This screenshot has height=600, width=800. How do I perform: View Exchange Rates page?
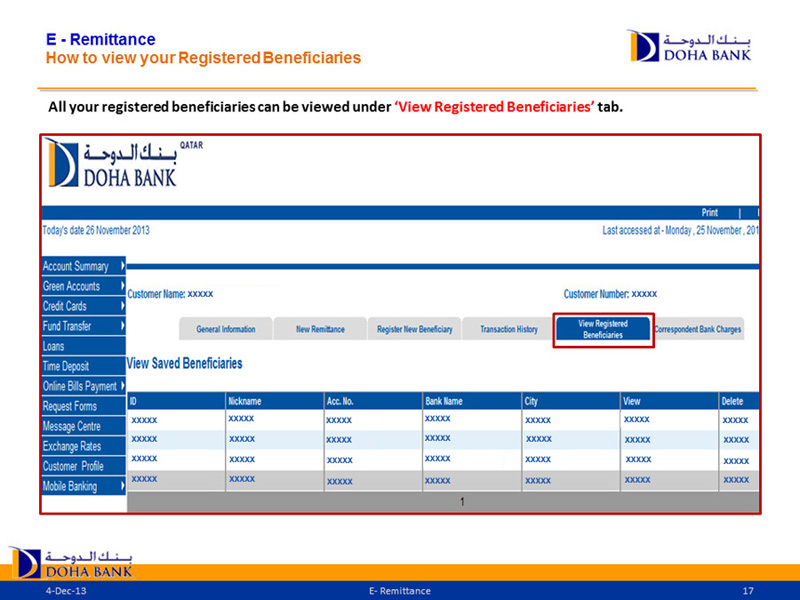72,446
